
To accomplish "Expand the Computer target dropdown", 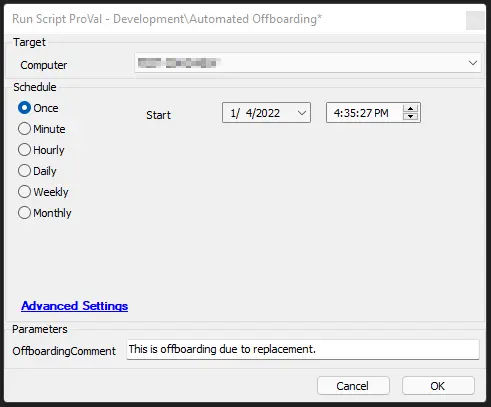I will coord(473,63).
